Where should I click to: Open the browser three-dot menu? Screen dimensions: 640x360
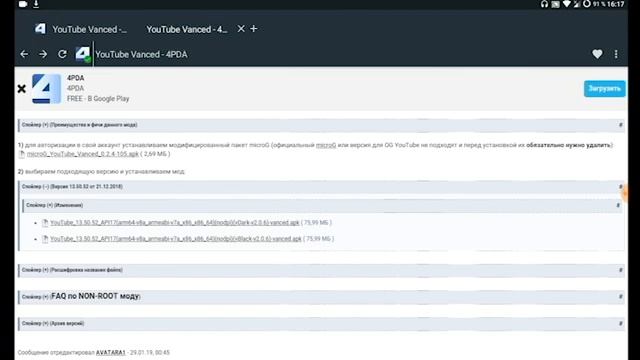point(616,54)
